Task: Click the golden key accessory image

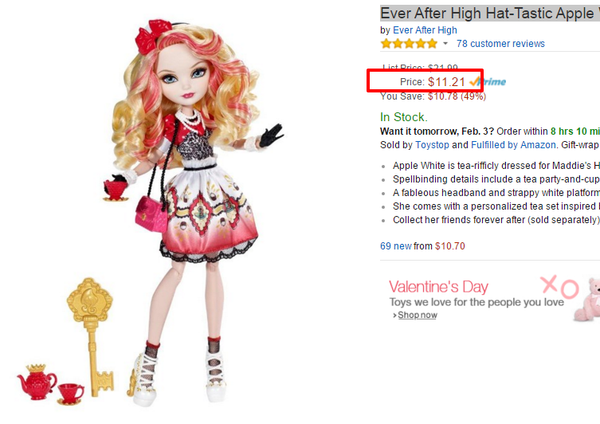Action: coord(91,337)
